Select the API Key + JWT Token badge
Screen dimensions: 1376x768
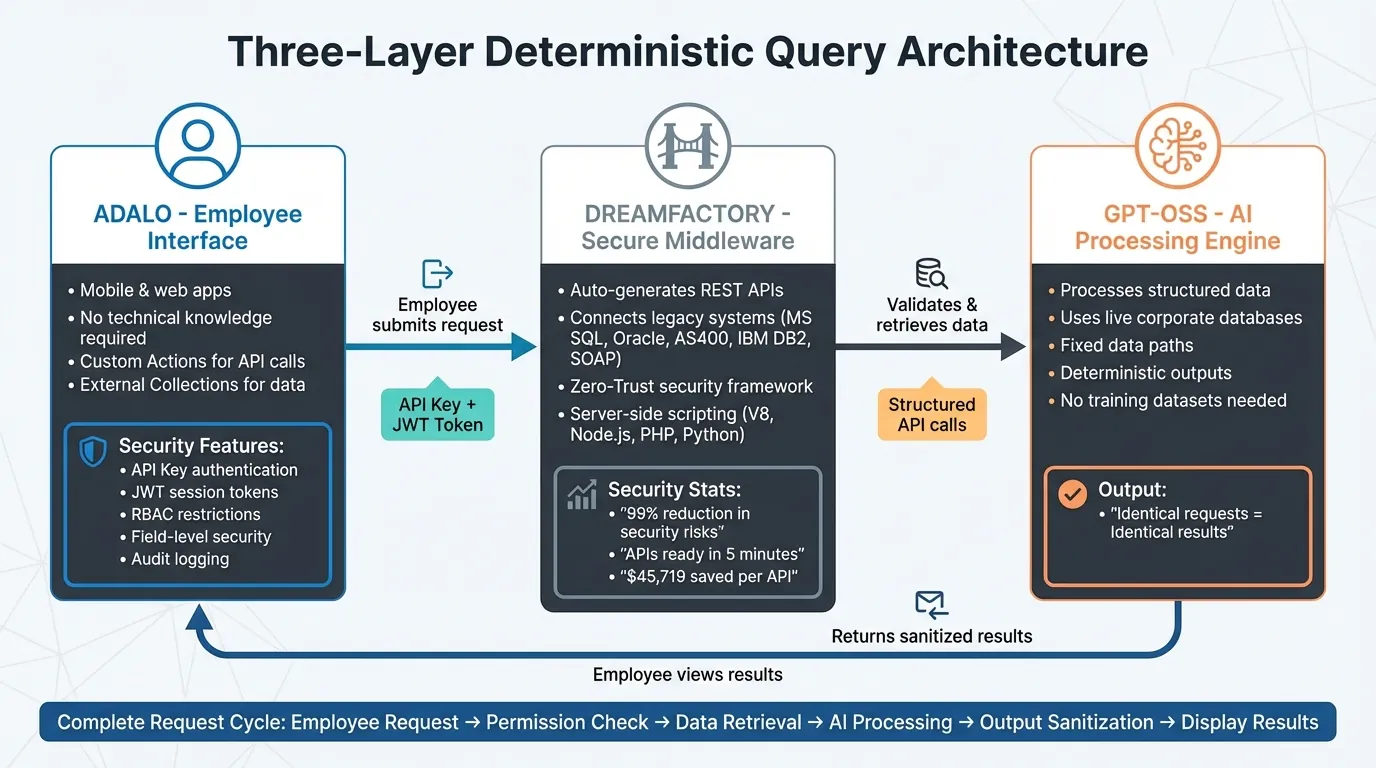(438, 414)
